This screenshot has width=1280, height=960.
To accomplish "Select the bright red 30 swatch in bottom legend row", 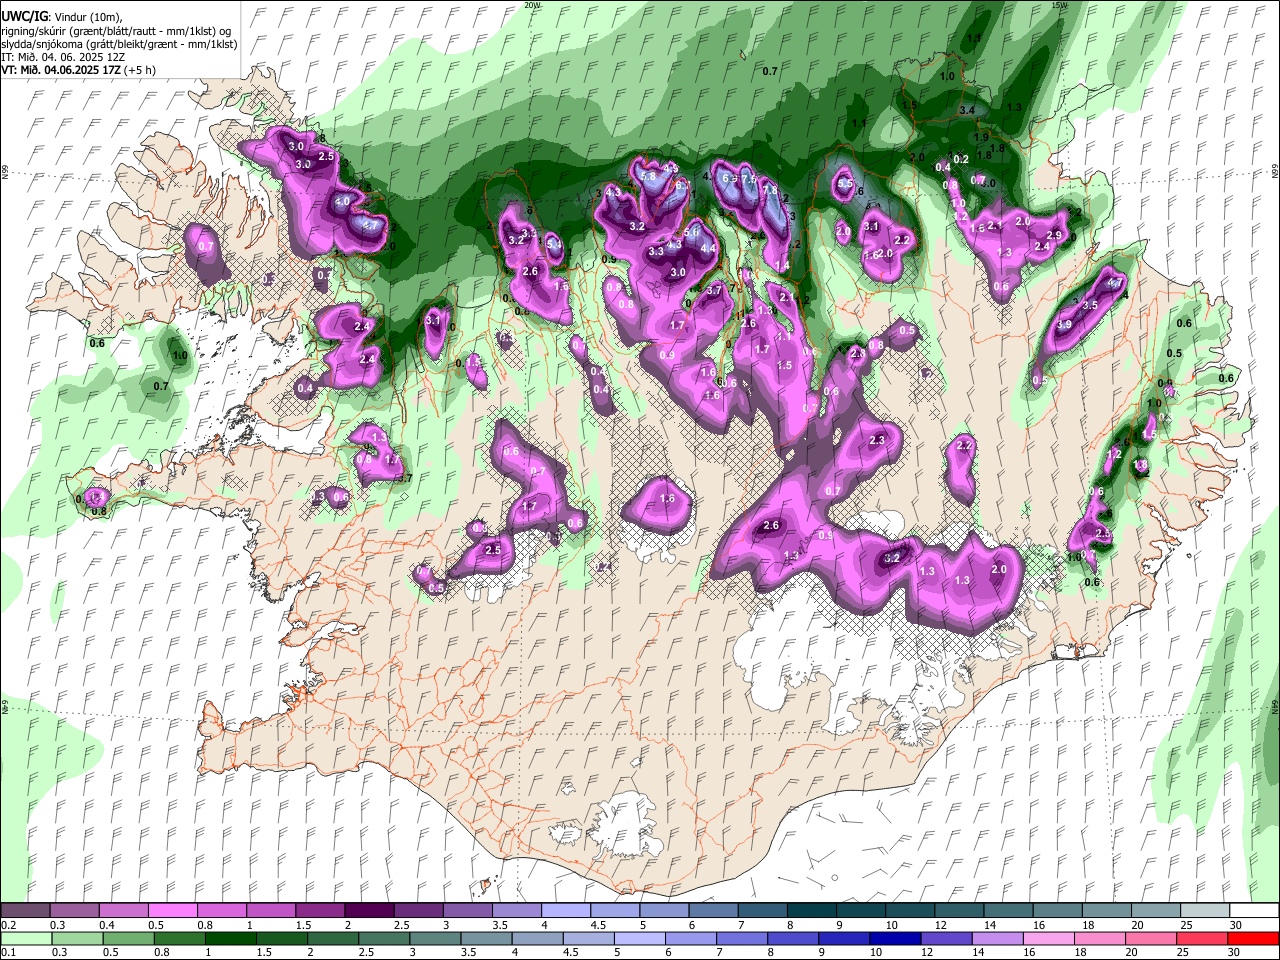I will pyautogui.click(x=1254, y=938).
